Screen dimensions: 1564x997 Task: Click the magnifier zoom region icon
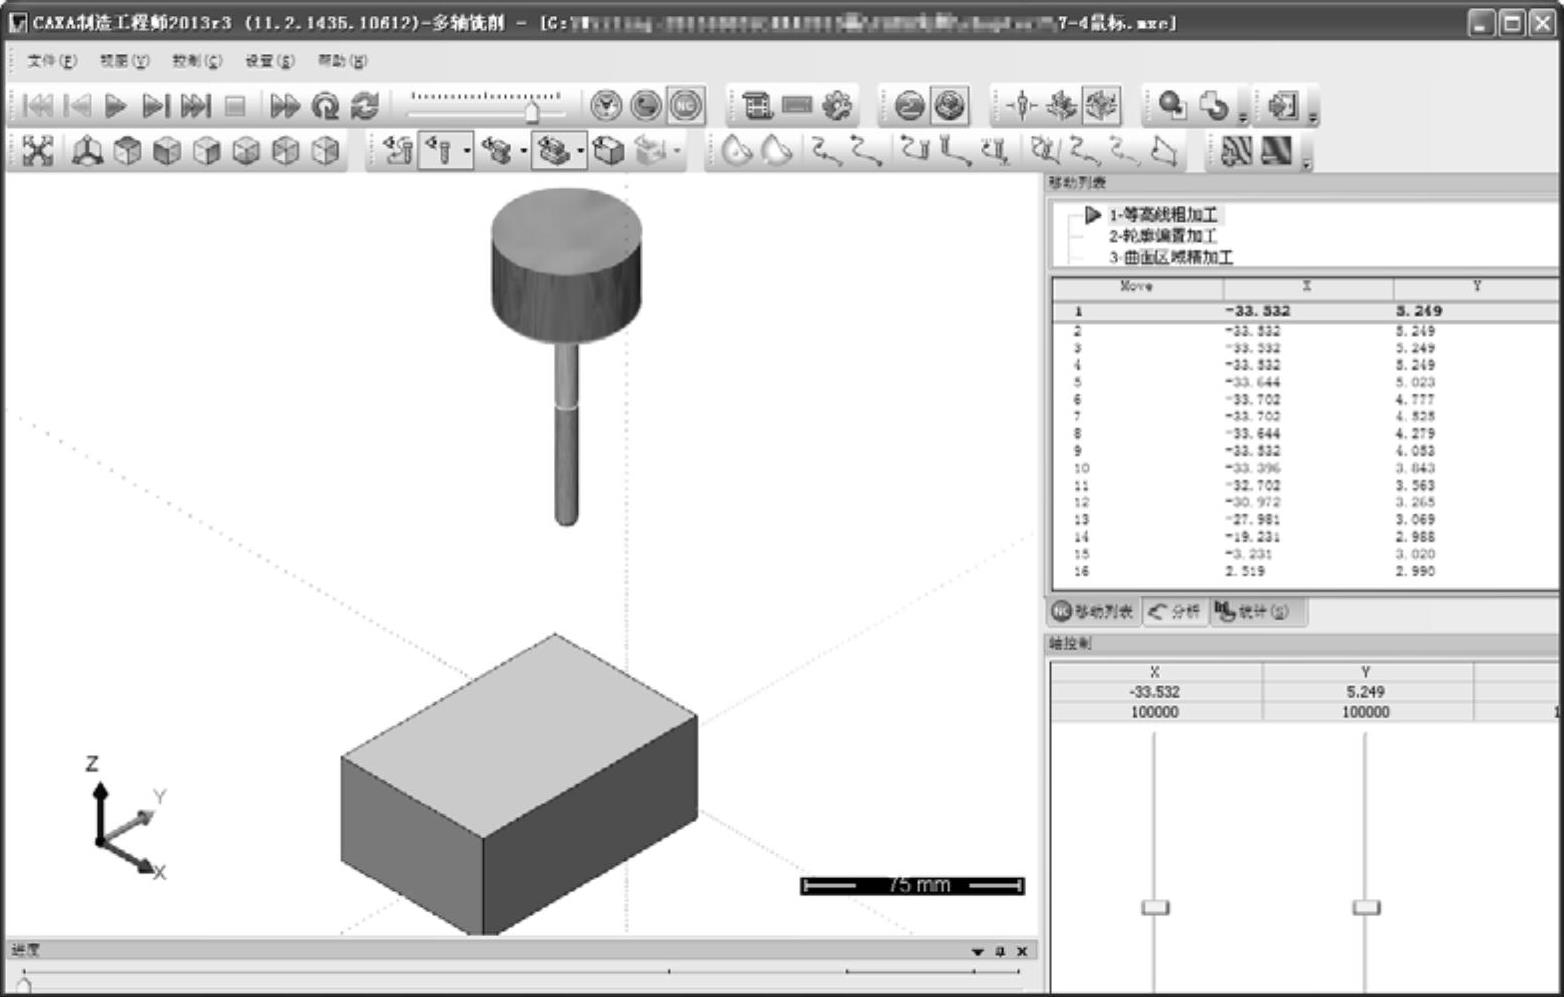pos(1171,105)
